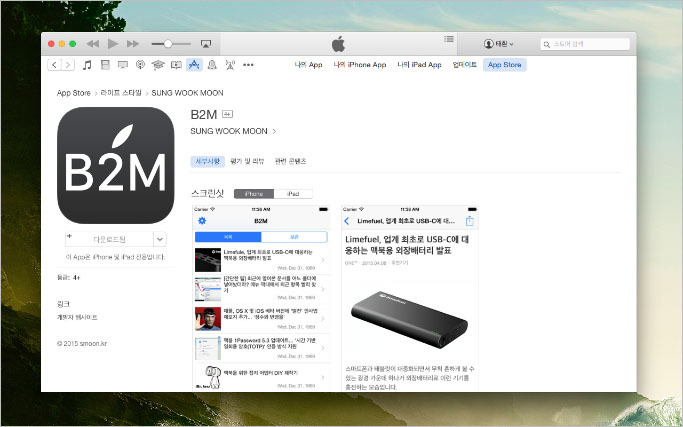
Task: Switch to the 나의 iPhone App tab
Action: click(360, 64)
